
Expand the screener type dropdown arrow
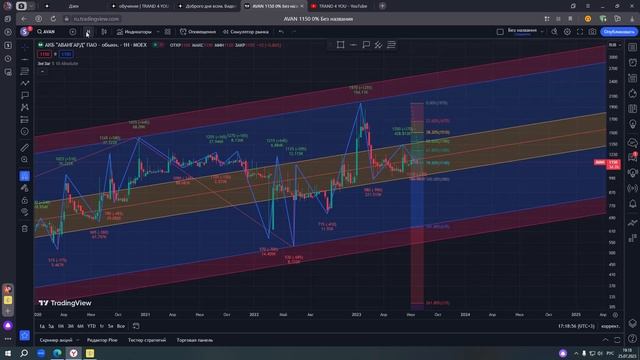(78, 340)
